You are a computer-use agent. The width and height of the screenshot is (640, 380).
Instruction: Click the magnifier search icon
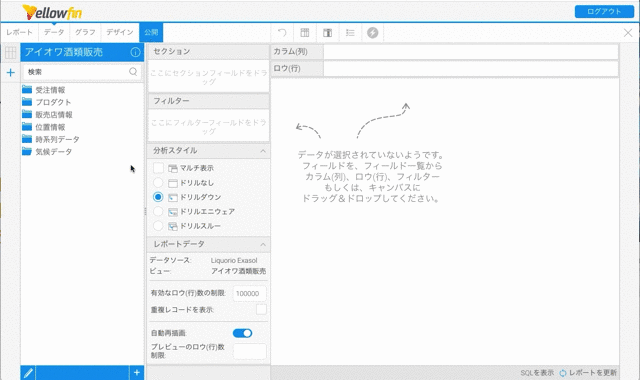(133, 72)
